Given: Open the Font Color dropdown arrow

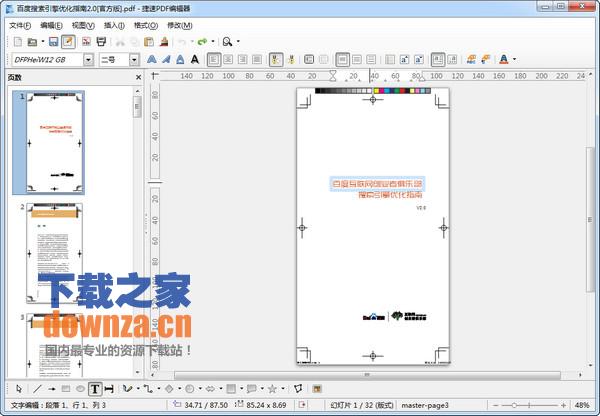Looking at the screenshot, I should click(x=514, y=59).
